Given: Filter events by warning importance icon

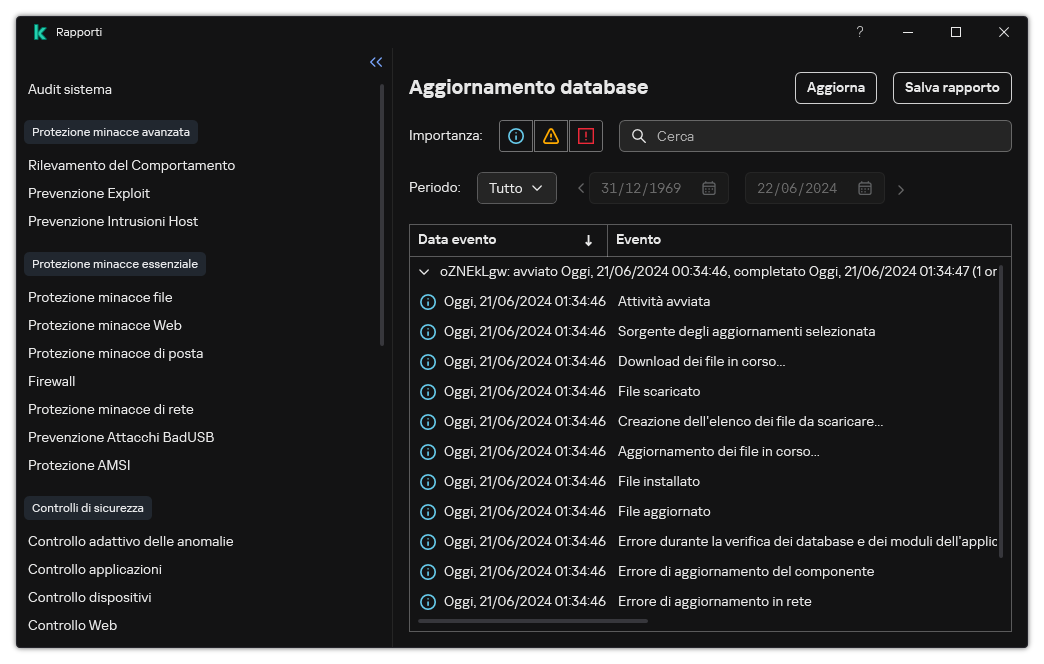Looking at the screenshot, I should [x=550, y=136].
